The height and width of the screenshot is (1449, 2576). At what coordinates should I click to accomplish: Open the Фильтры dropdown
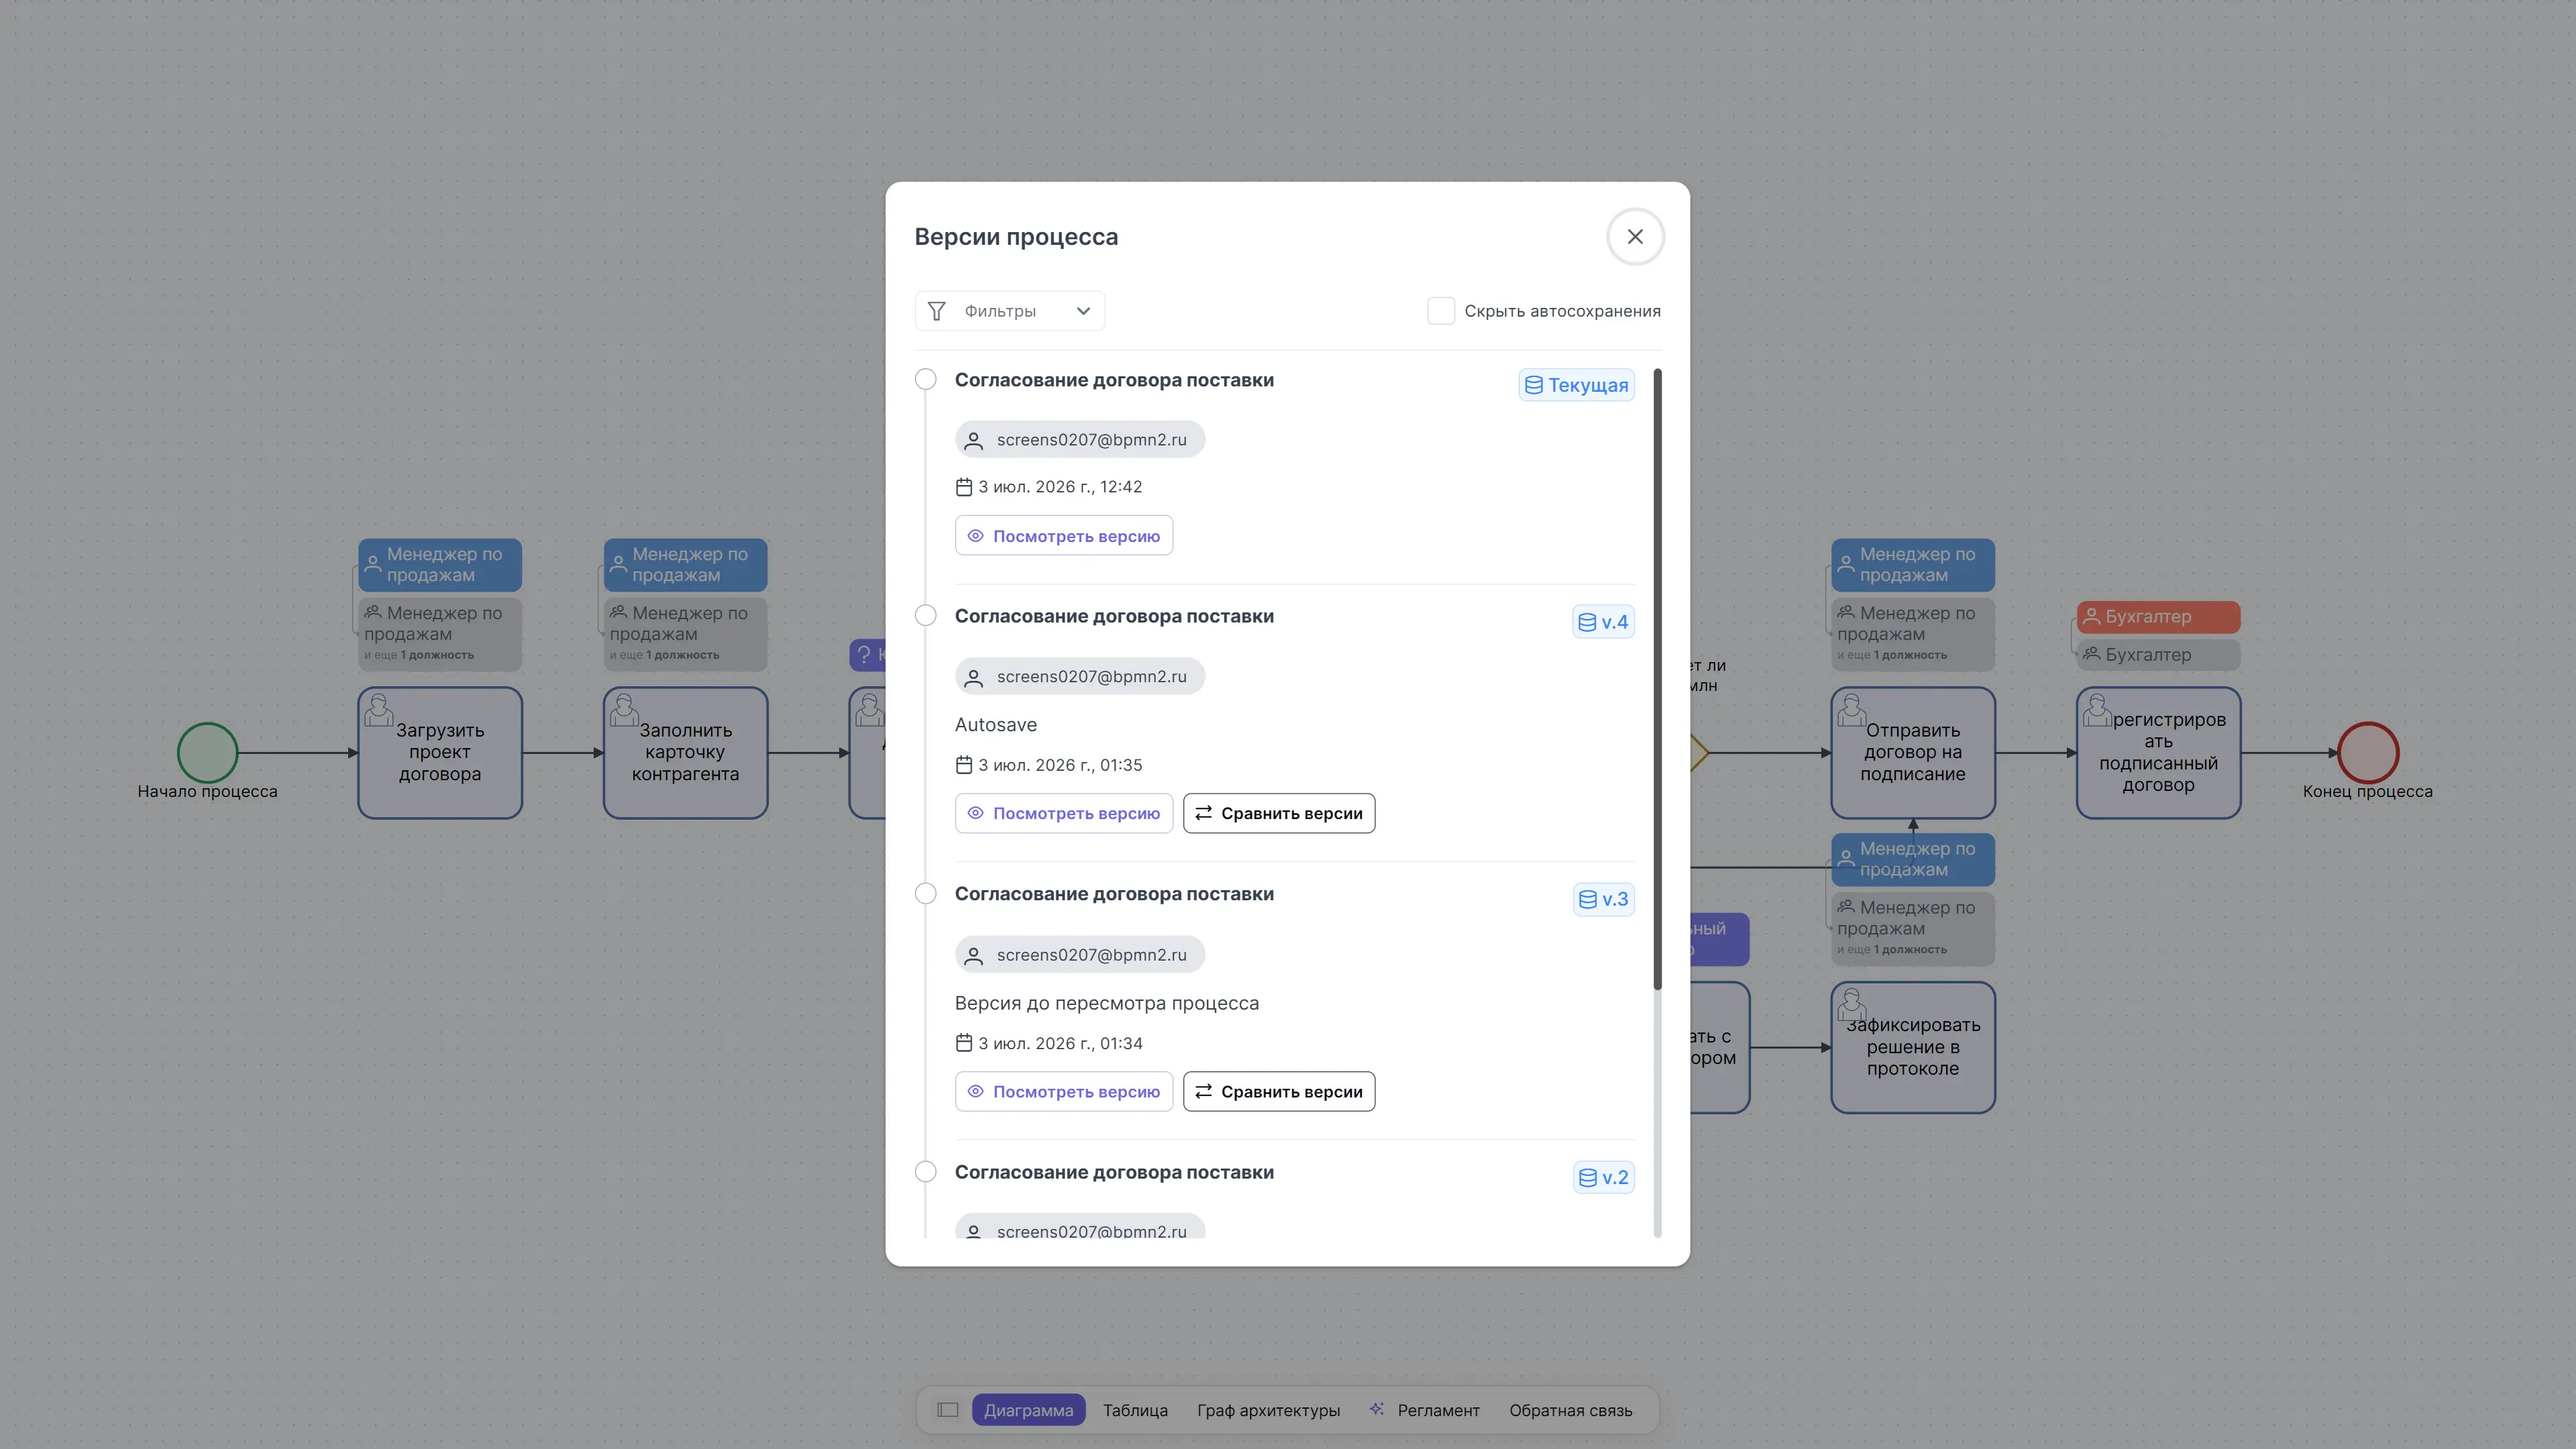1009,311
